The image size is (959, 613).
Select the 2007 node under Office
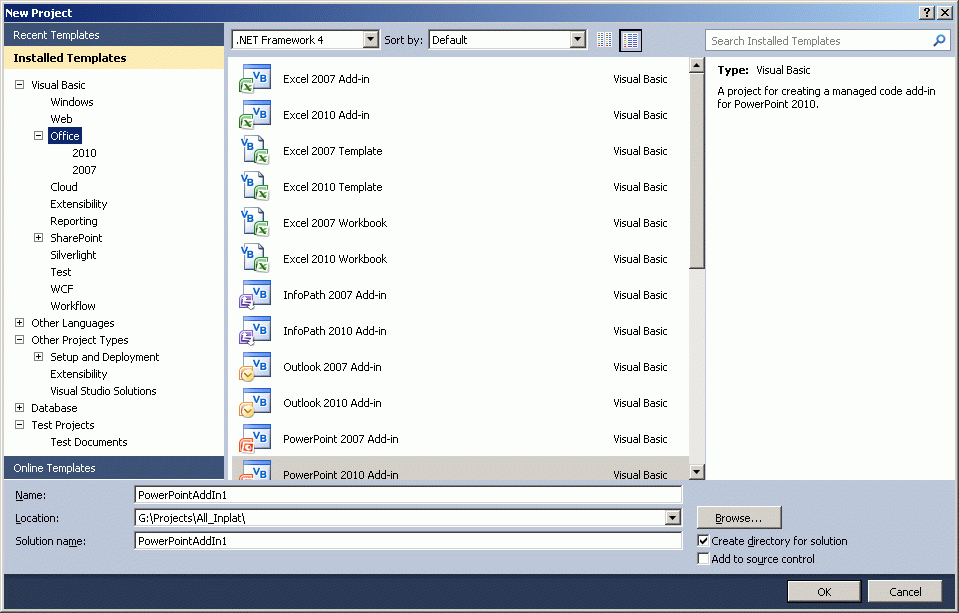point(84,170)
